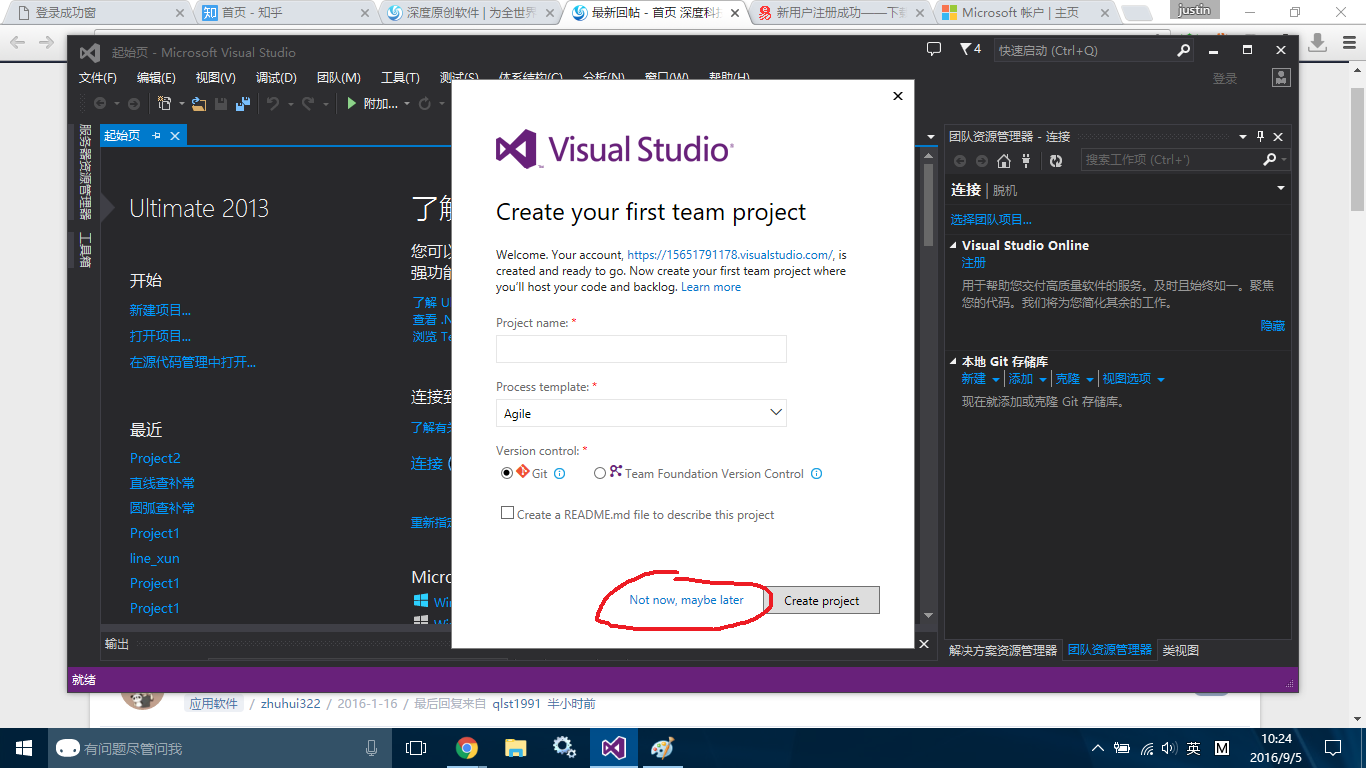Choose Team Foundation Version Control option
This screenshot has width=1366, height=768.
point(600,473)
